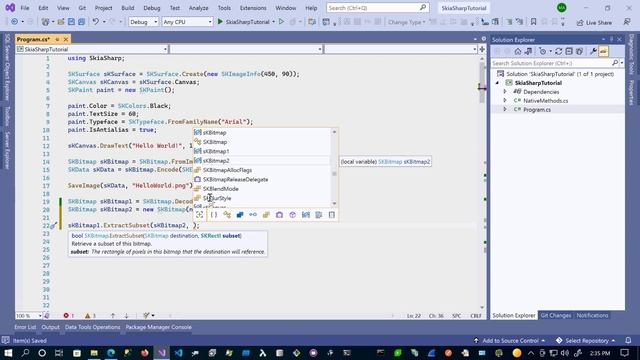Click the yellow warning count indicator
This screenshot has height=360, width=640.
point(90,316)
